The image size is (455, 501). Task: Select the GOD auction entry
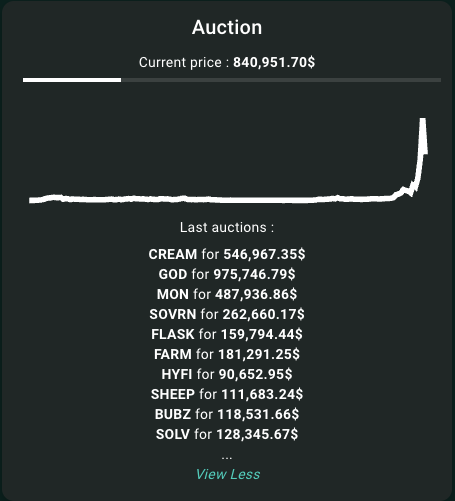point(227,274)
